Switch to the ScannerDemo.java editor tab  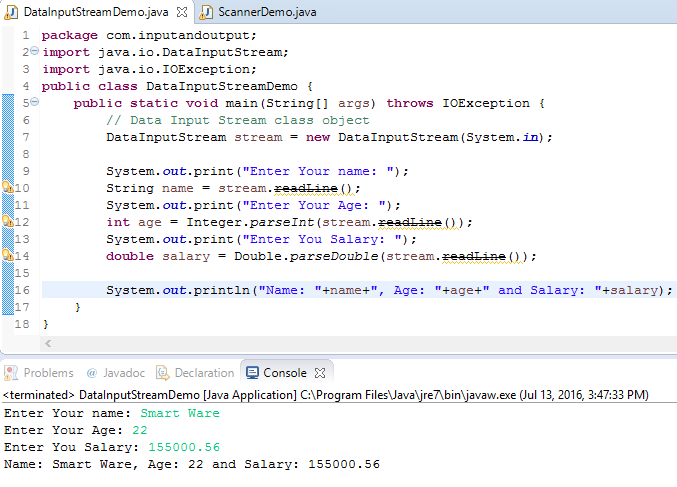(x=258, y=12)
